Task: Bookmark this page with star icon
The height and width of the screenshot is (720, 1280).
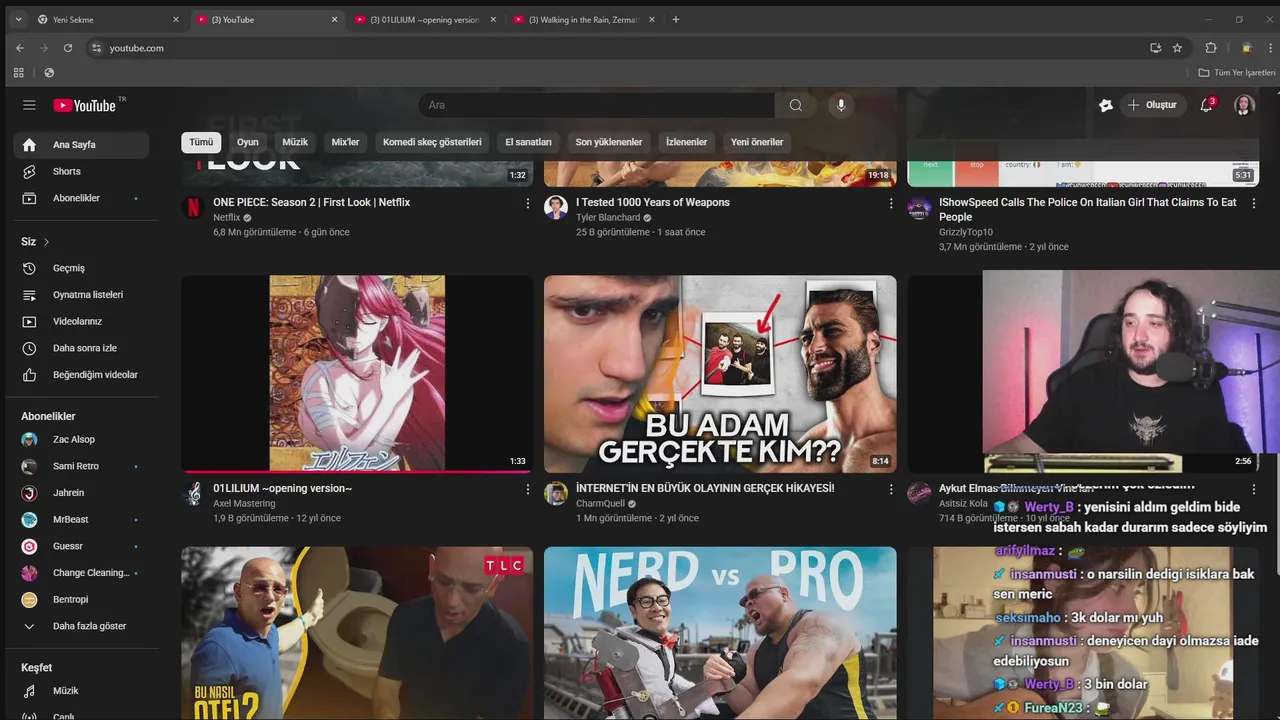Action: coord(1178,48)
